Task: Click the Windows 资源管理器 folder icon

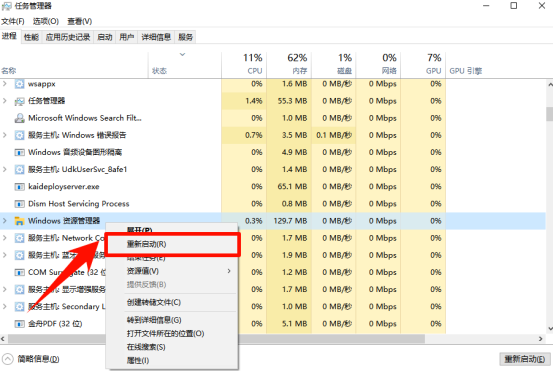Action: (19, 221)
